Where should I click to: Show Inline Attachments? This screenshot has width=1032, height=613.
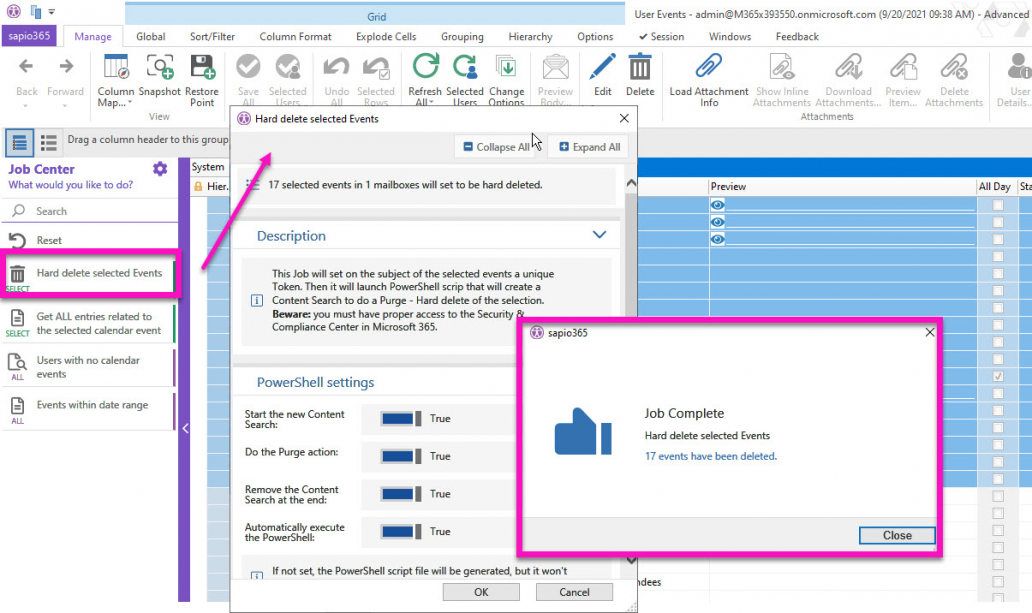[782, 80]
